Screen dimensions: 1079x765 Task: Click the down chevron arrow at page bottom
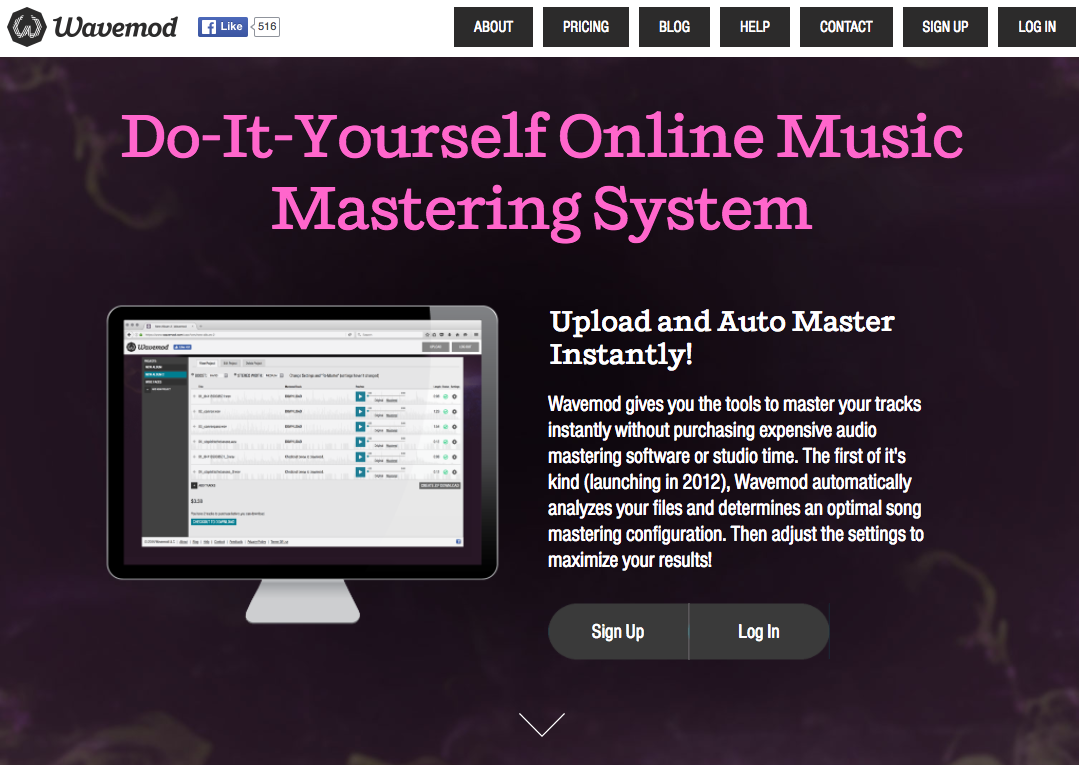[x=542, y=724]
